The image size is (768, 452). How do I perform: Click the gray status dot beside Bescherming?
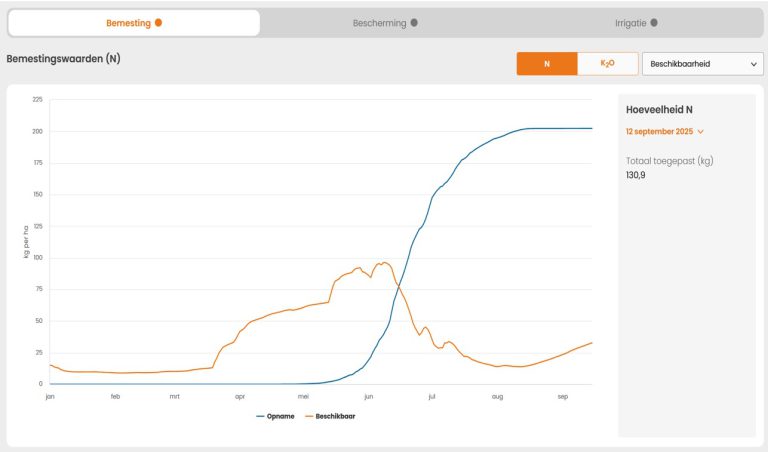[x=414, y=22]
